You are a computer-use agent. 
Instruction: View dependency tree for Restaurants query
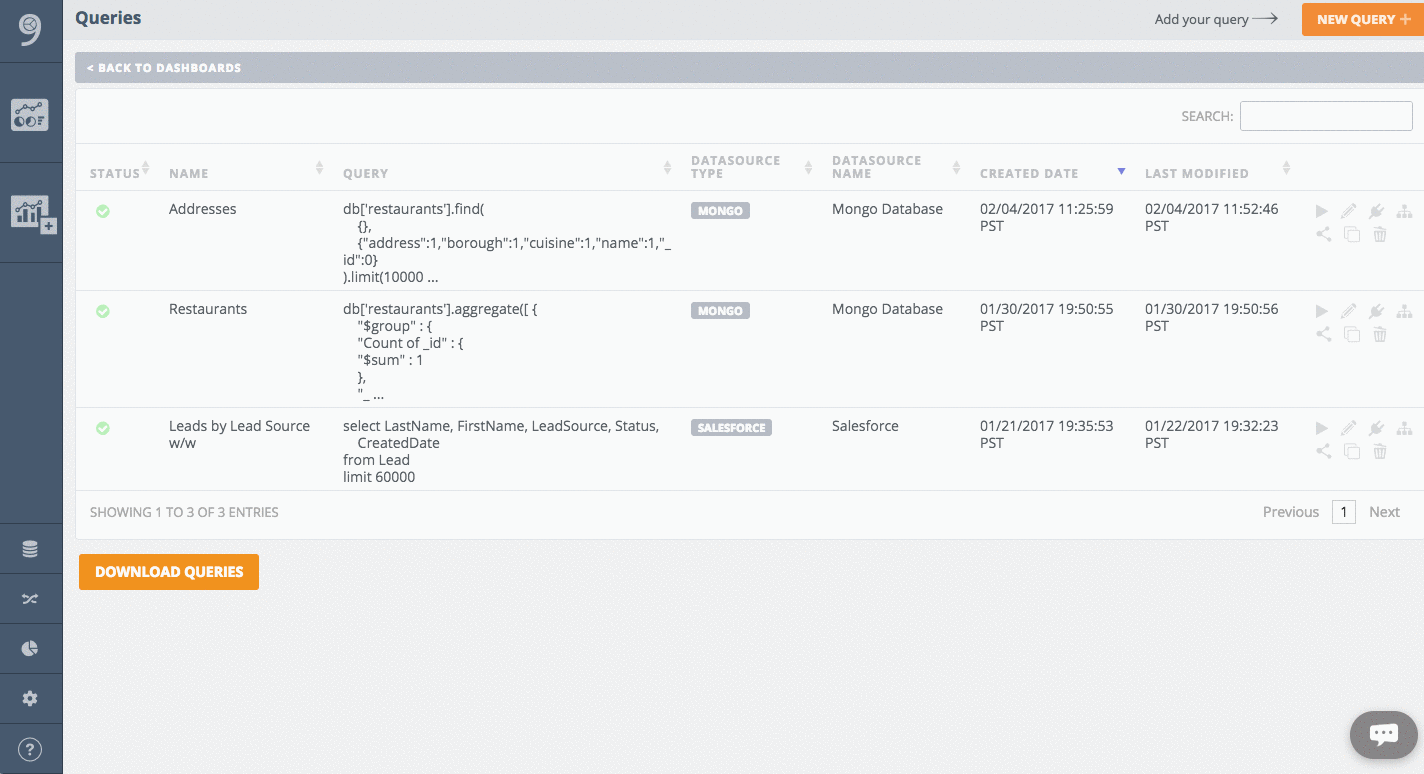pyautogui.click(x=1404, y=311)
